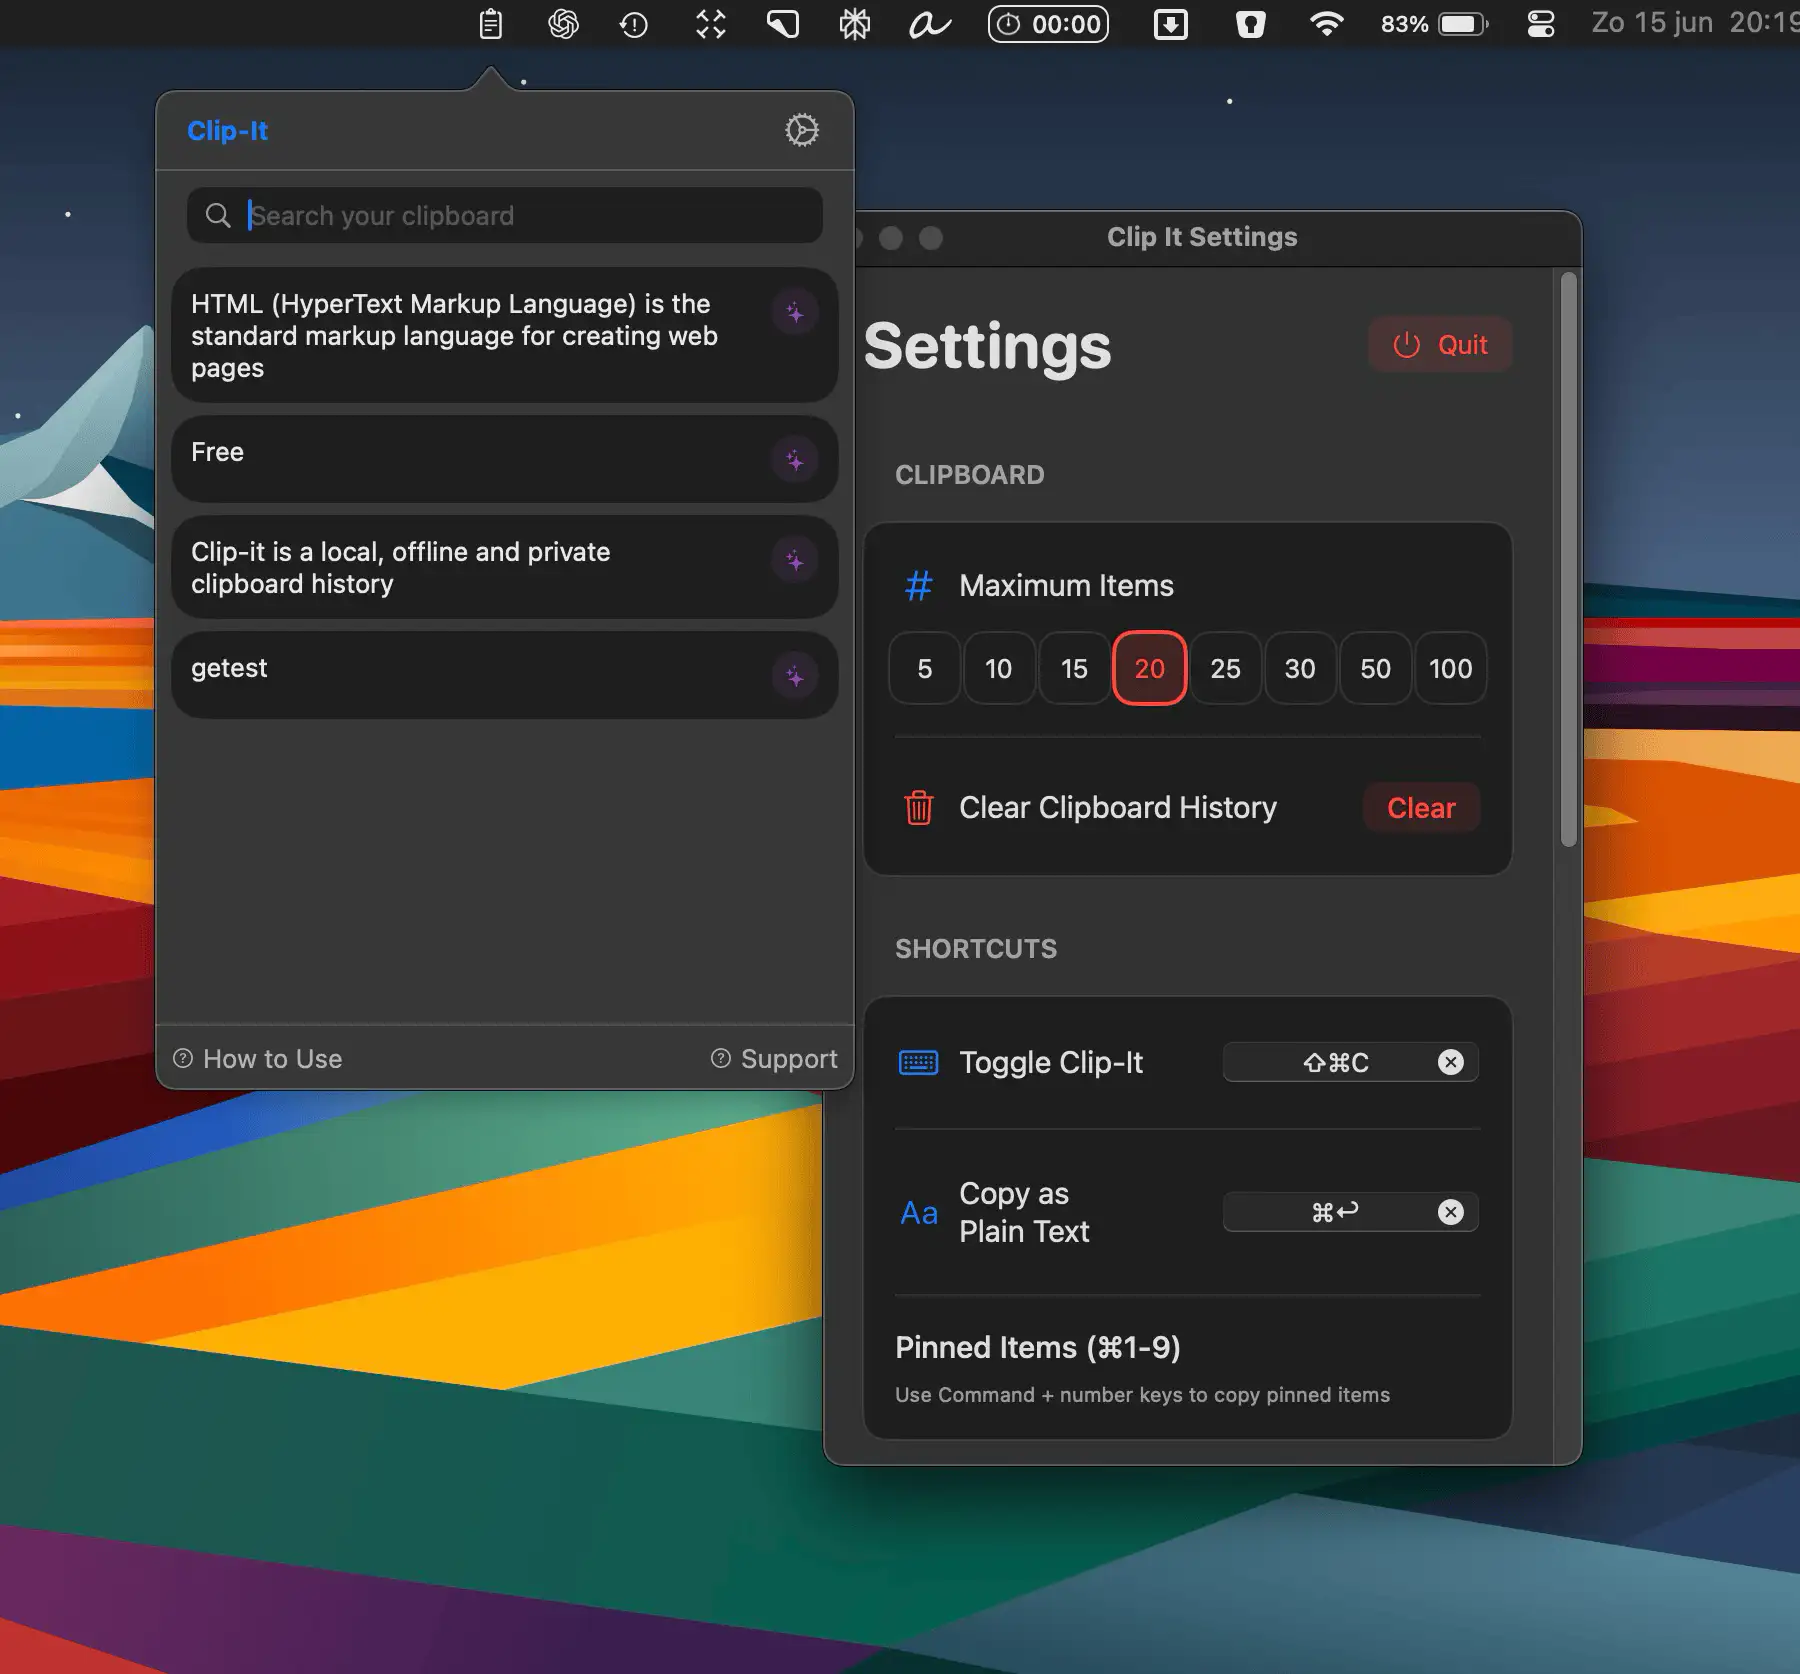Select the 'Clip-it is a local, offline' entry

click(505, 567)
